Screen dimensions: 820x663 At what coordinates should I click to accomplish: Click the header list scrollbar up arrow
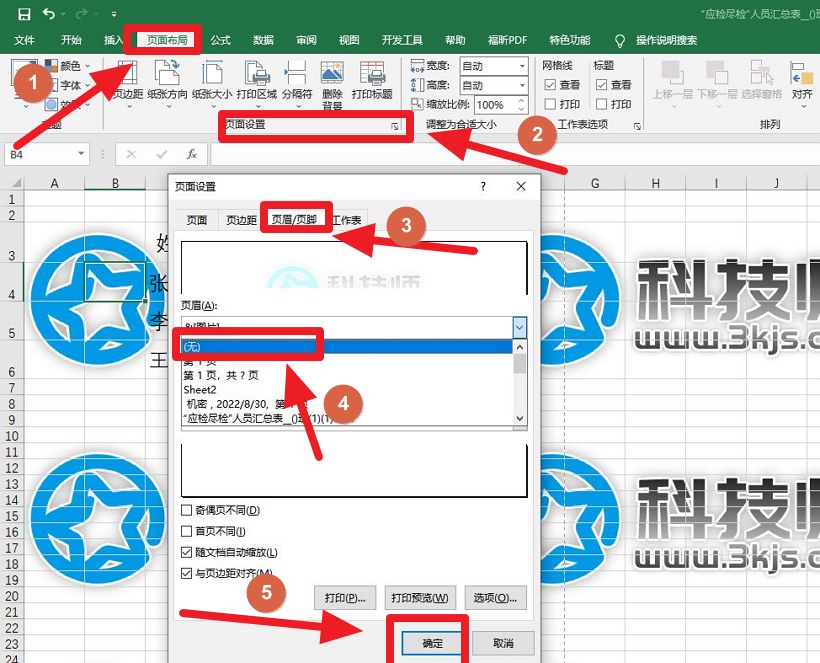[x=520, y=347]
